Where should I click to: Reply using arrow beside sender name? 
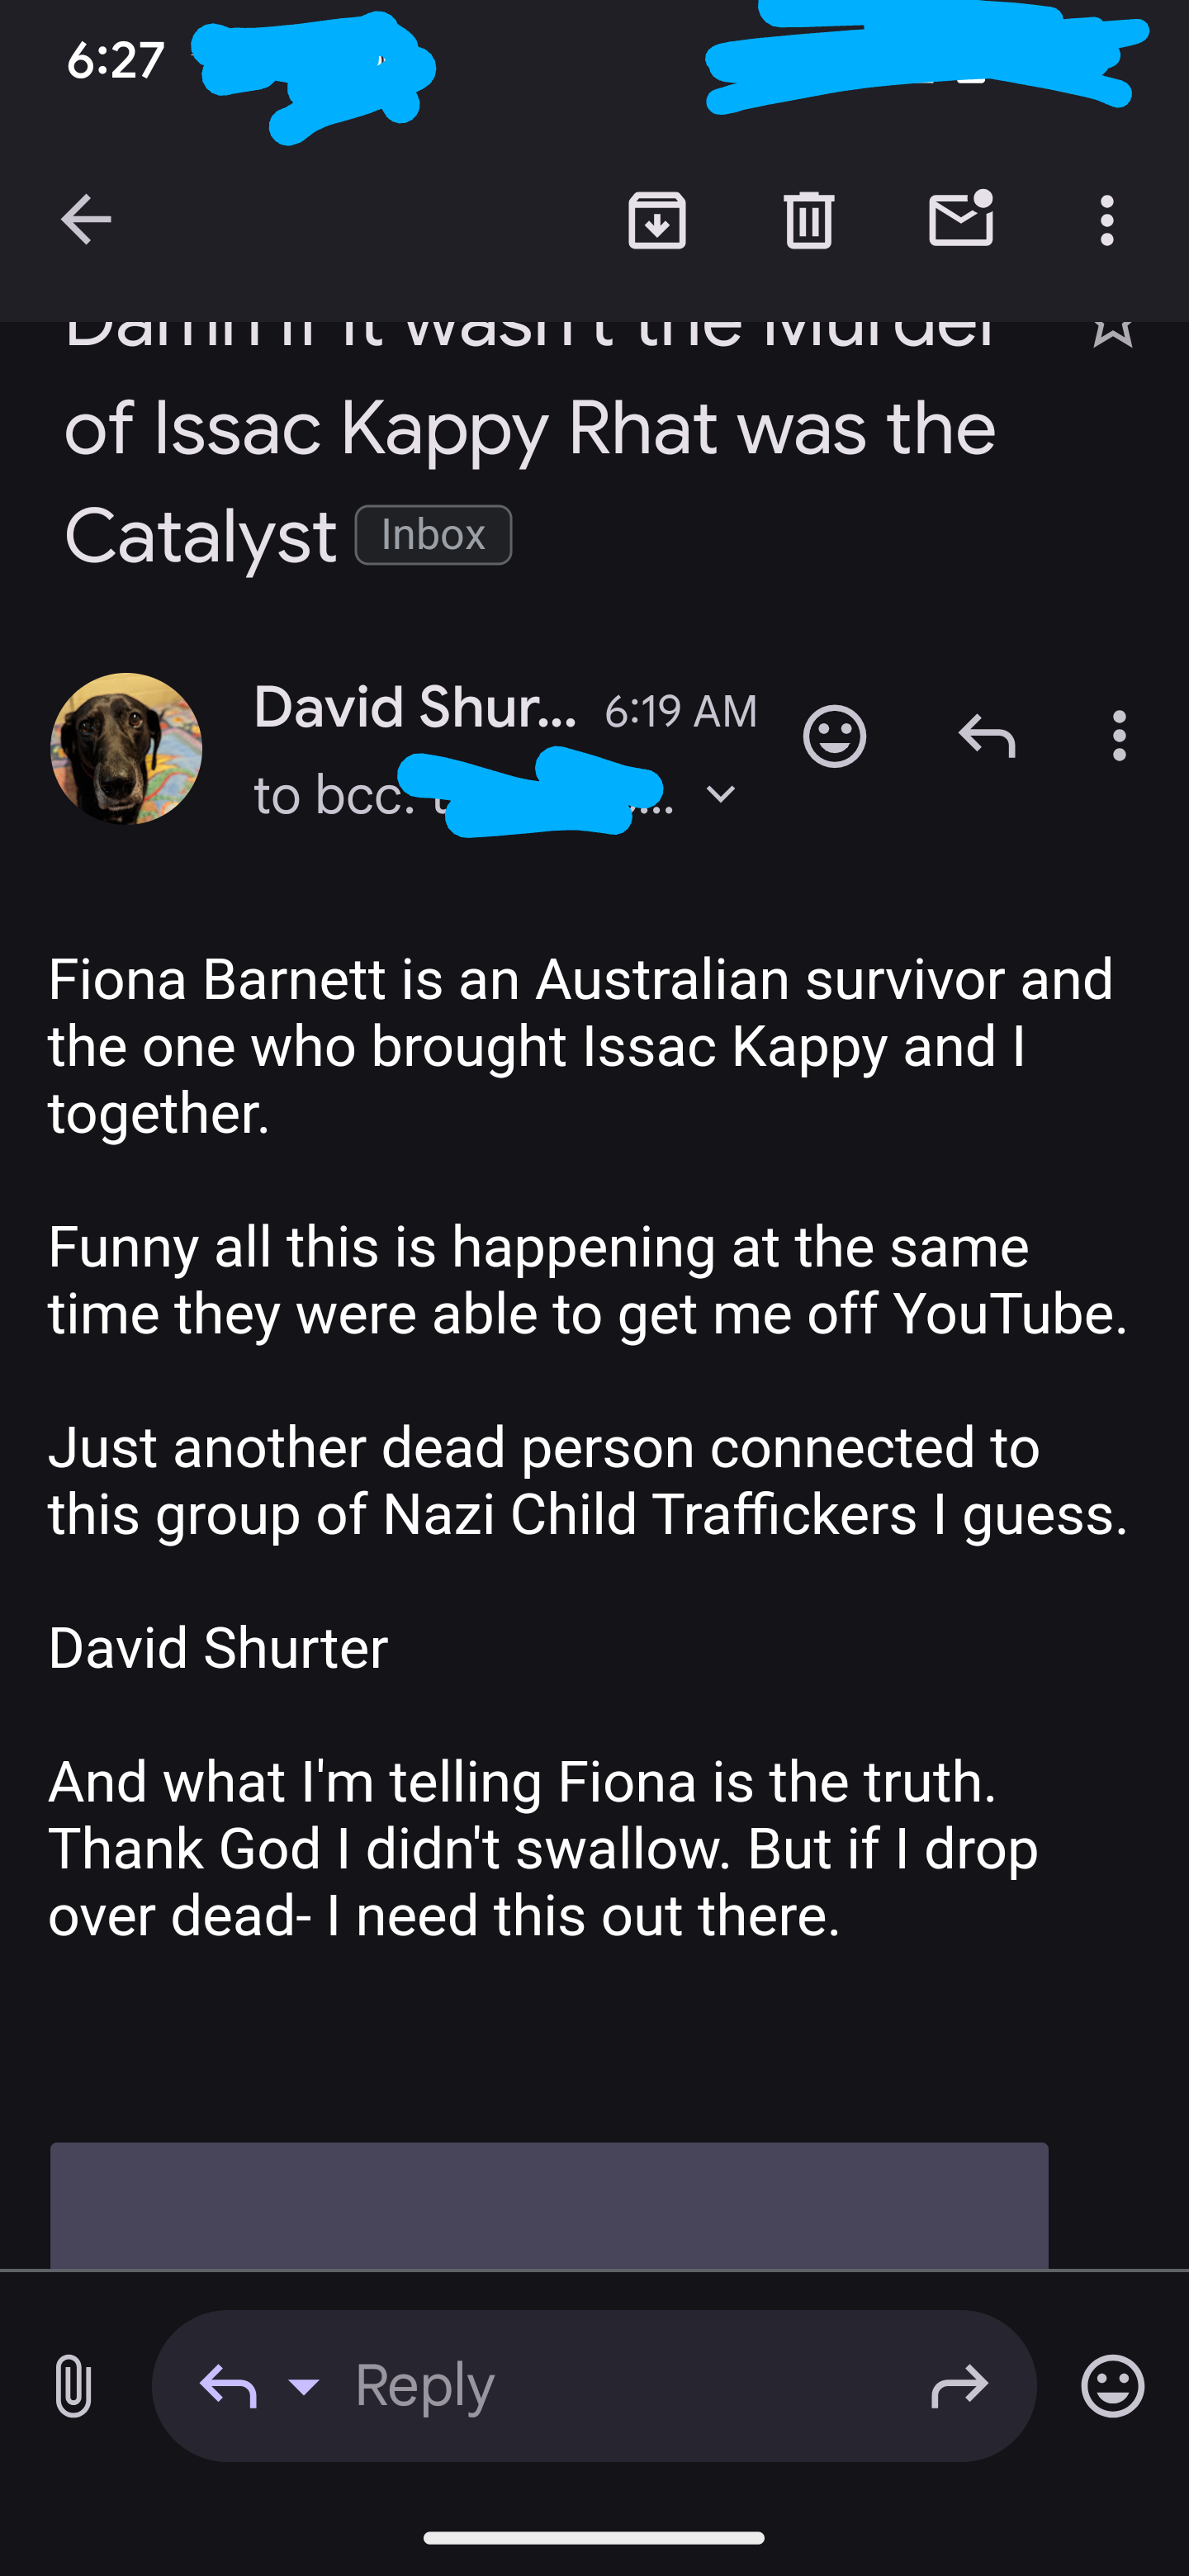point(987,737)
